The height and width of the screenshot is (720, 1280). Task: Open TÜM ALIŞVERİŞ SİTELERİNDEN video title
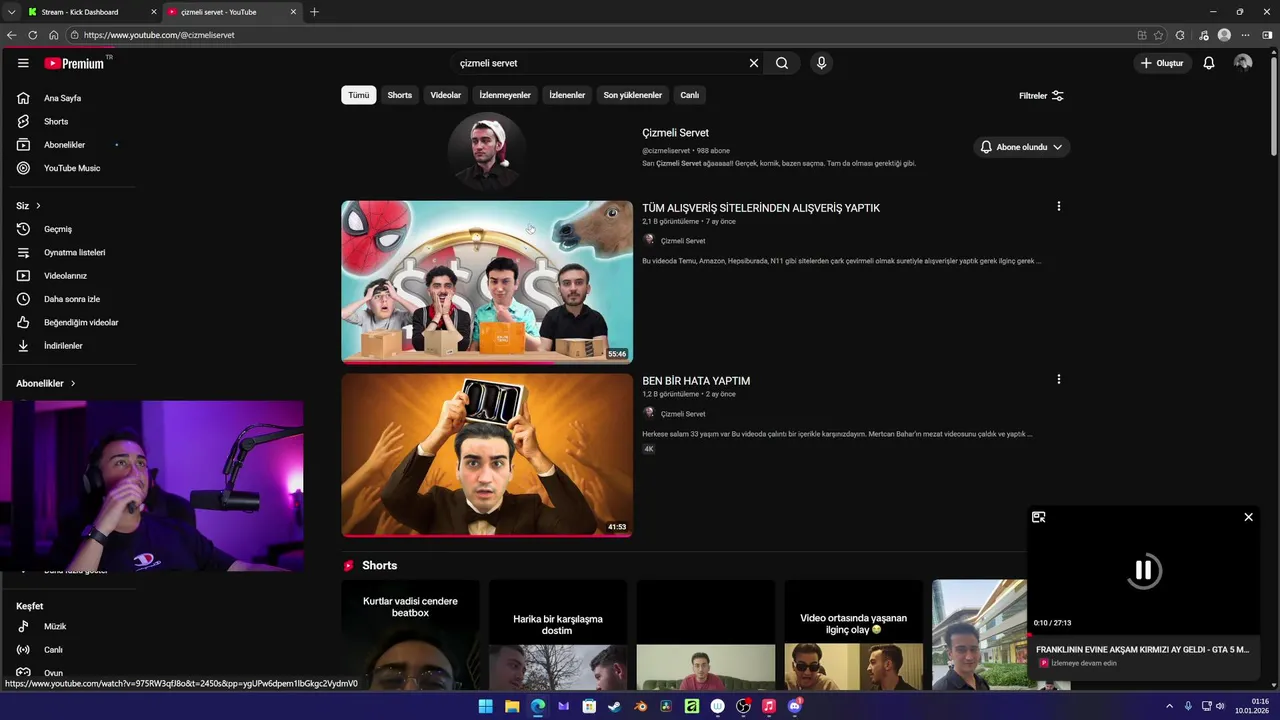761,208
